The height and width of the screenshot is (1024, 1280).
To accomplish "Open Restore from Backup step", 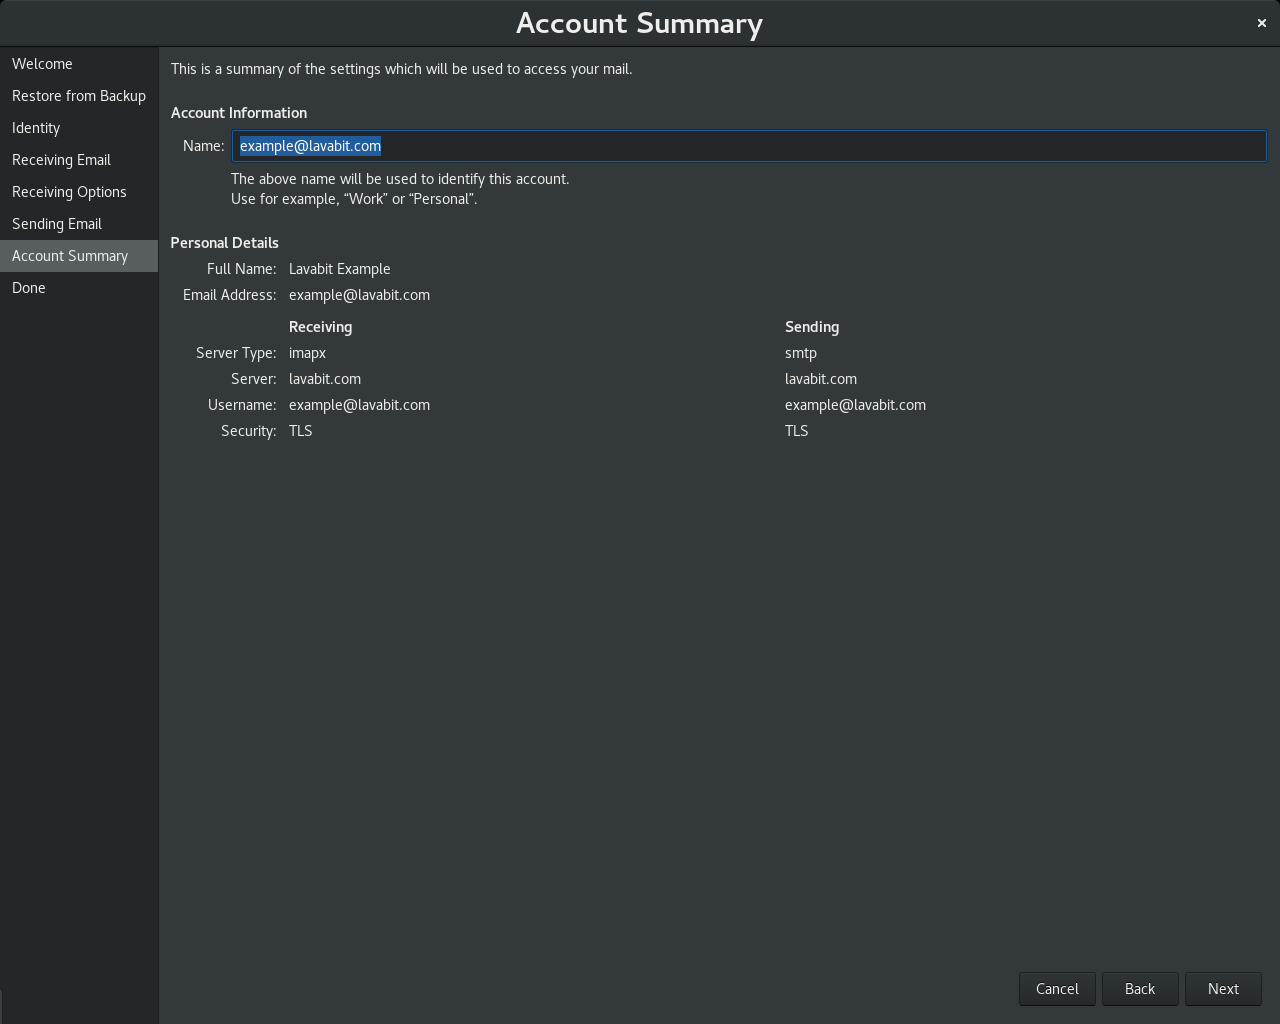I will click(x=79, y=96).
